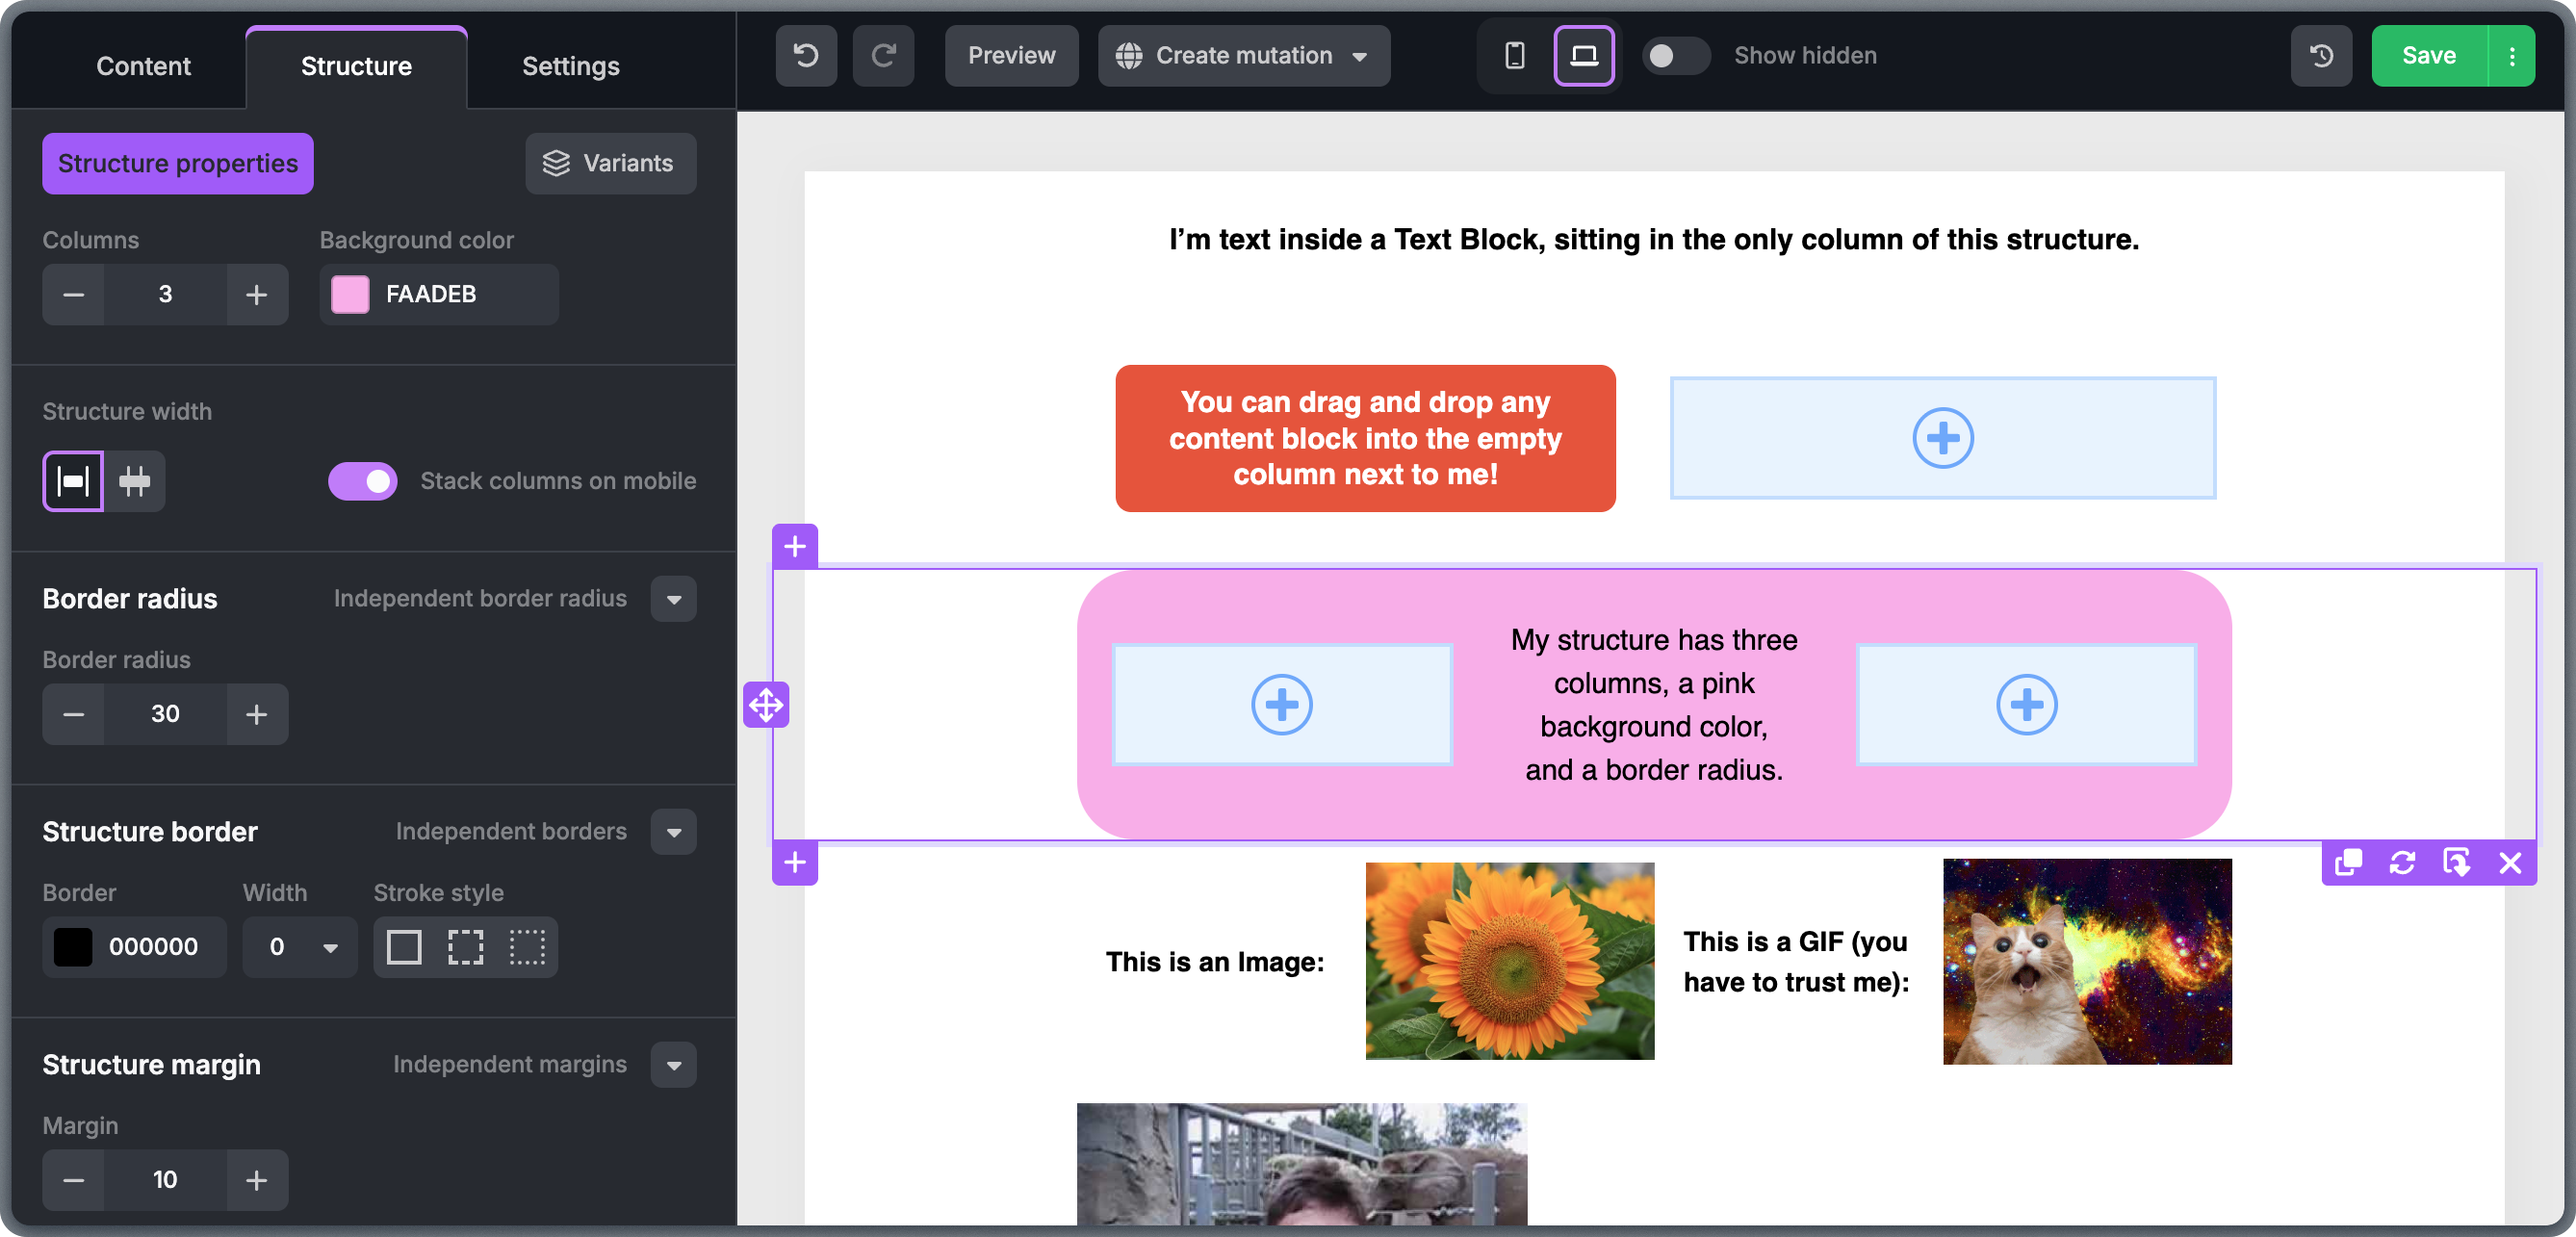This screenshot has height=1237, width=2576.
Task: Click the structure move handle icon
Action: pyautogui.click(x=766, y=705)
